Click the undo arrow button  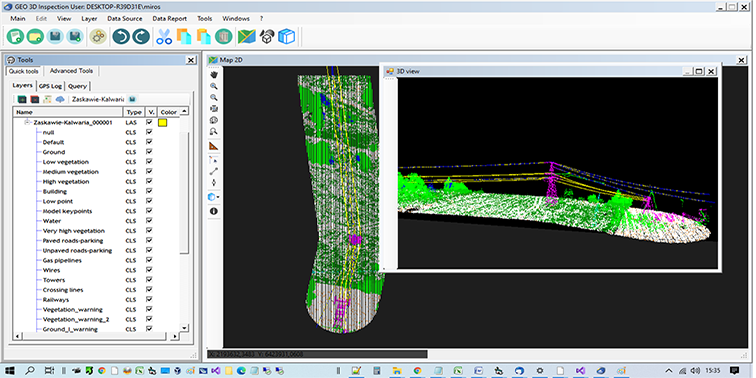click(121, 36)
